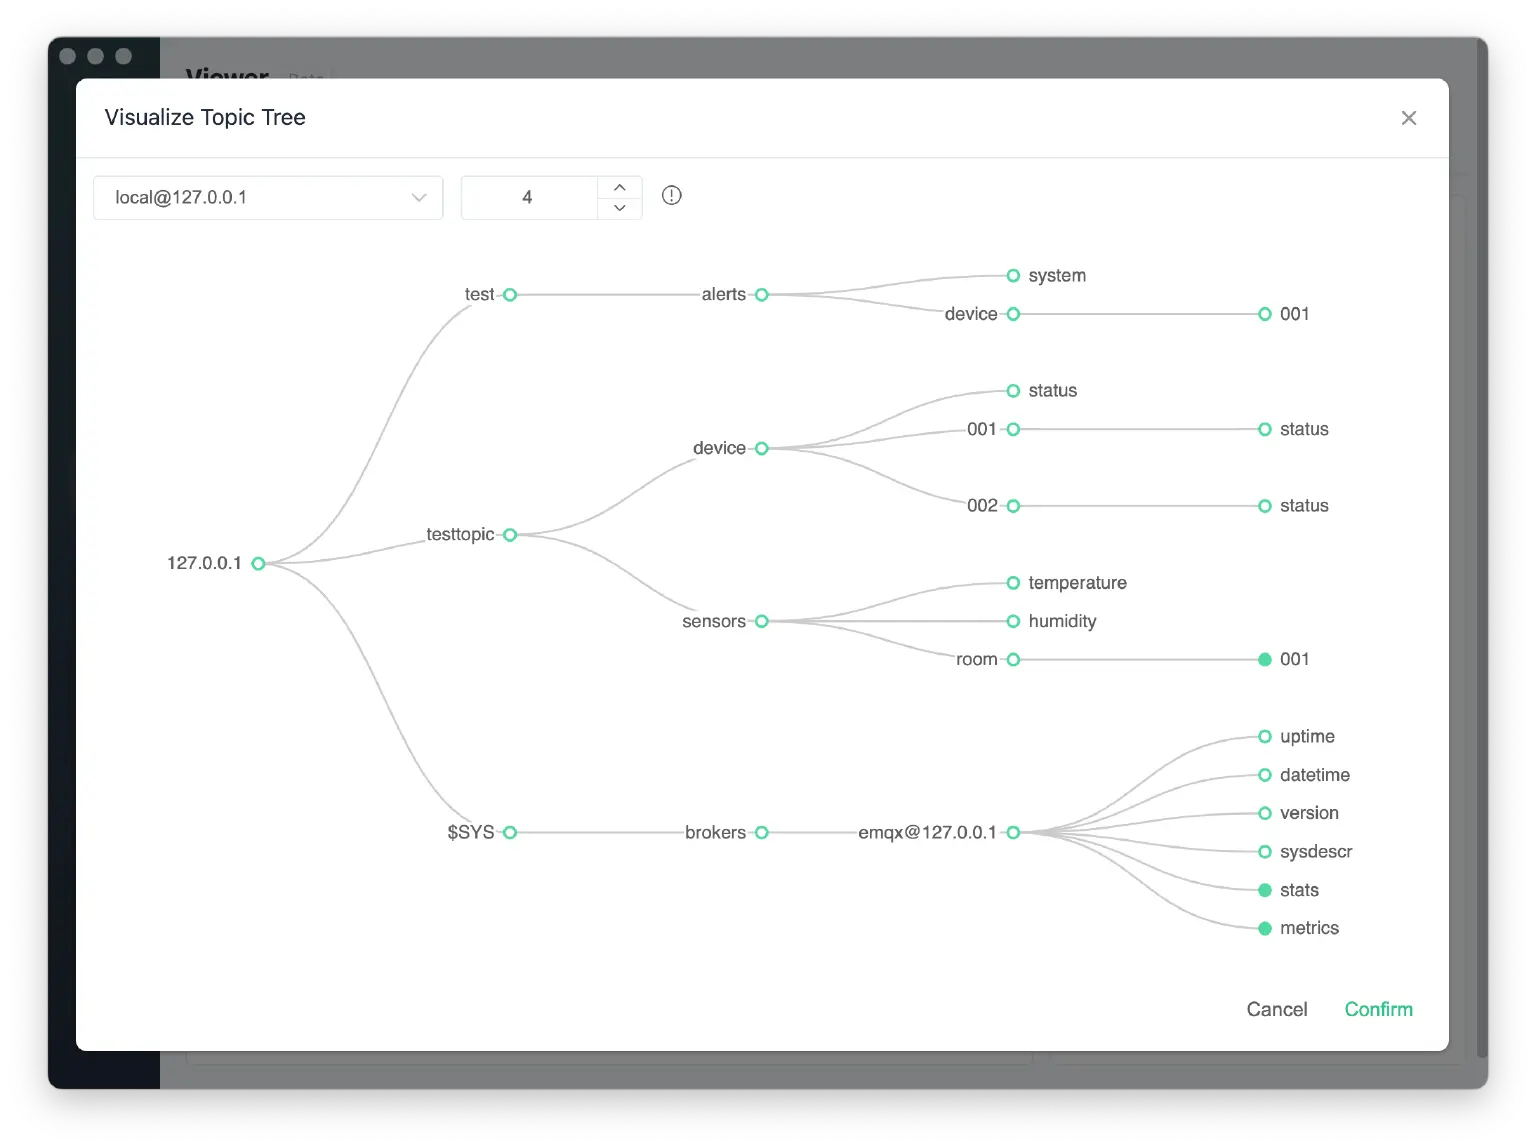Click the filled node dot beside metrics
The image size is (1536, 1148).
[1264, 928]
